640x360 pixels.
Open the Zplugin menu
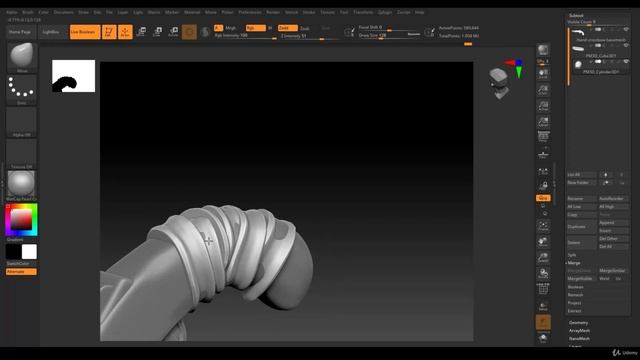(x=385, y=12)
